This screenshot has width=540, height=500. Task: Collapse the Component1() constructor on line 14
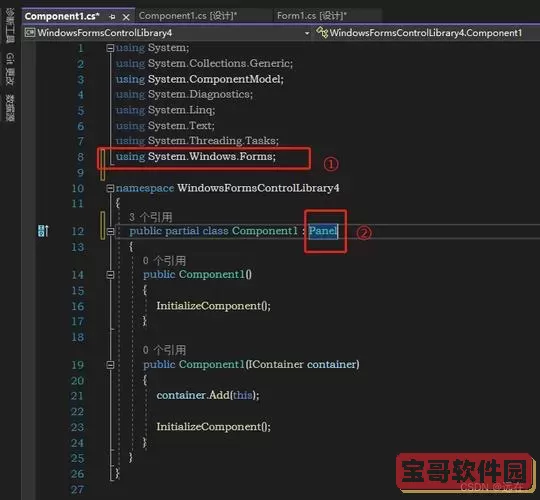[x=110, y=275]
